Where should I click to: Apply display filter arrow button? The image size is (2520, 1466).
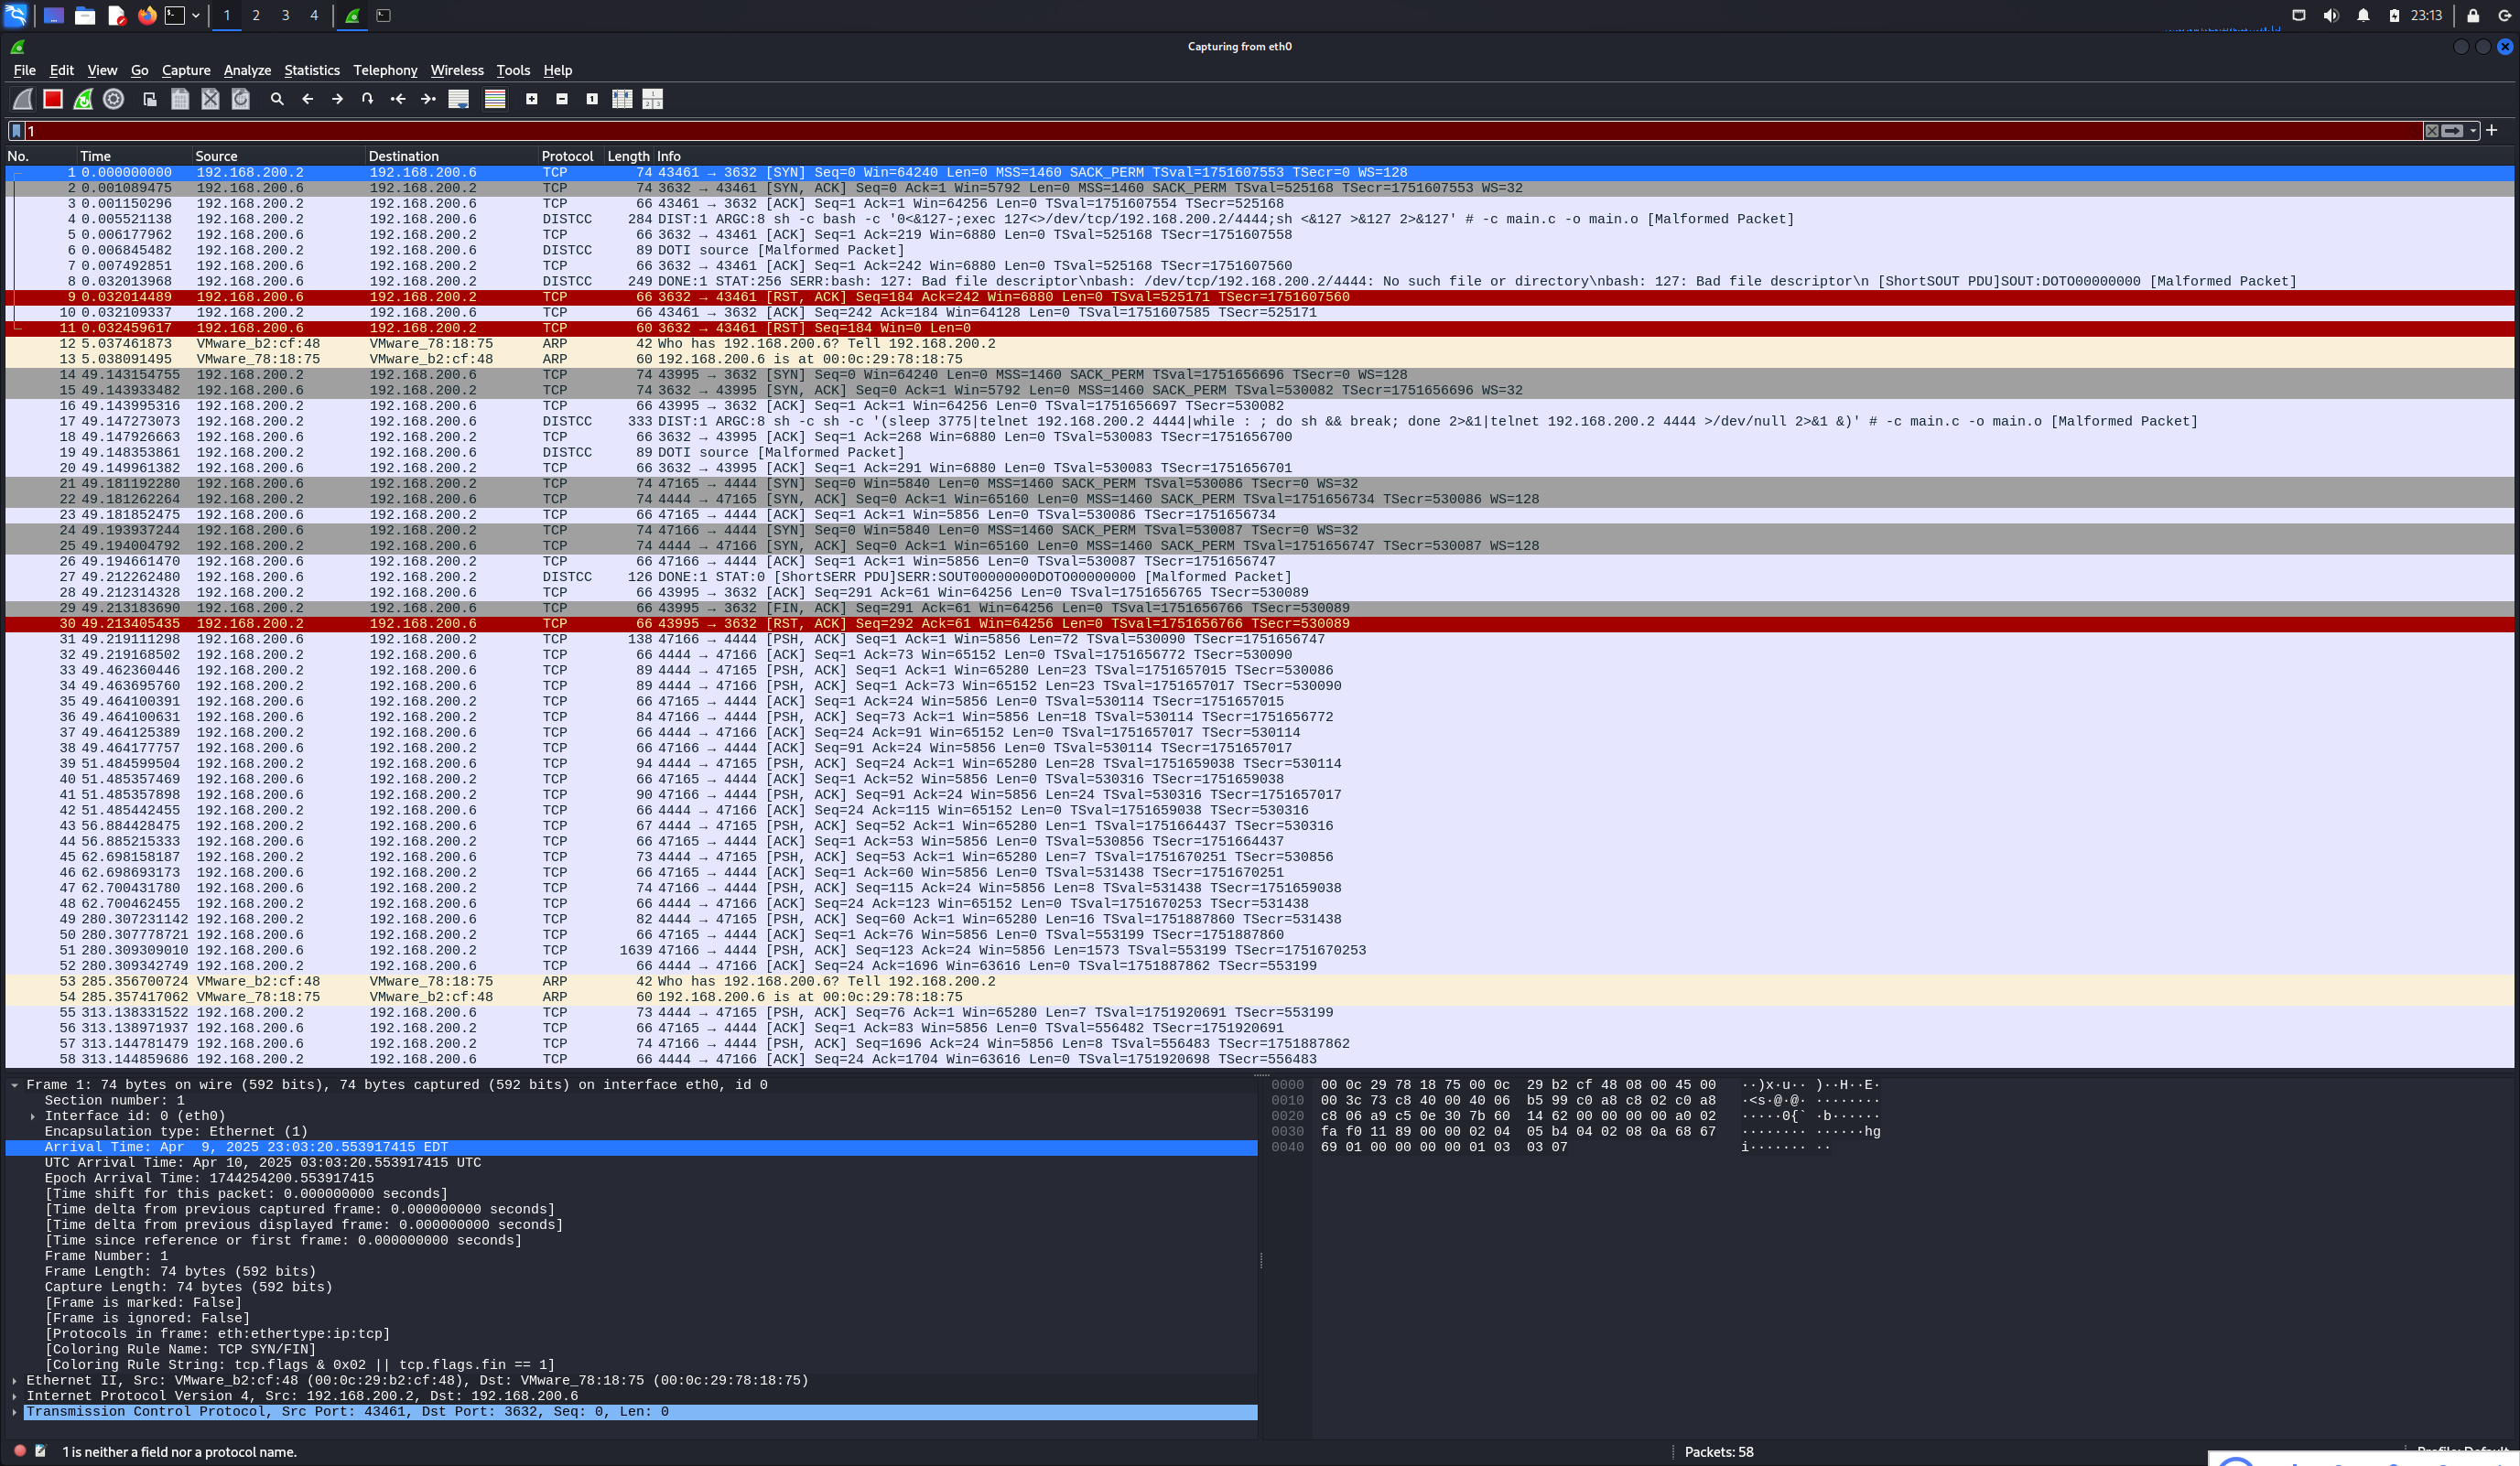tap(2451, 131)
